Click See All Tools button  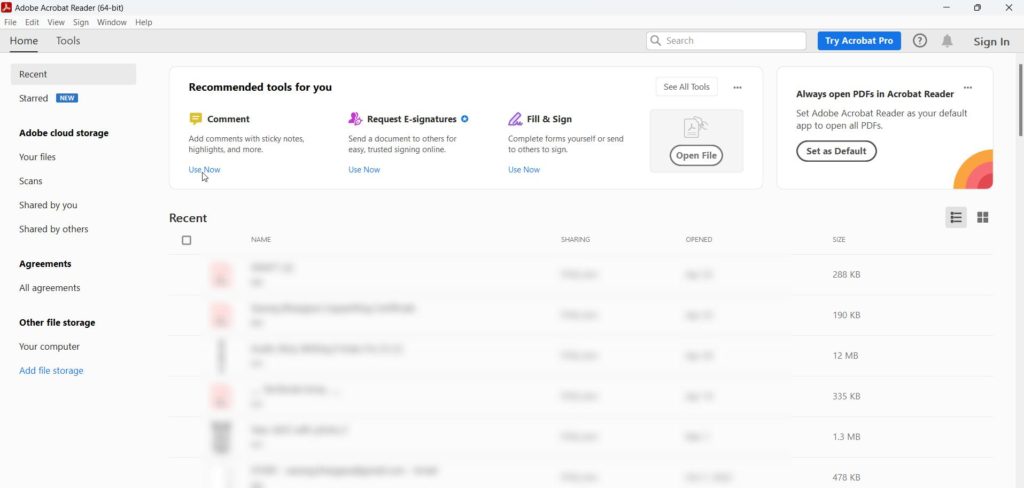click(x=686, y=87)
